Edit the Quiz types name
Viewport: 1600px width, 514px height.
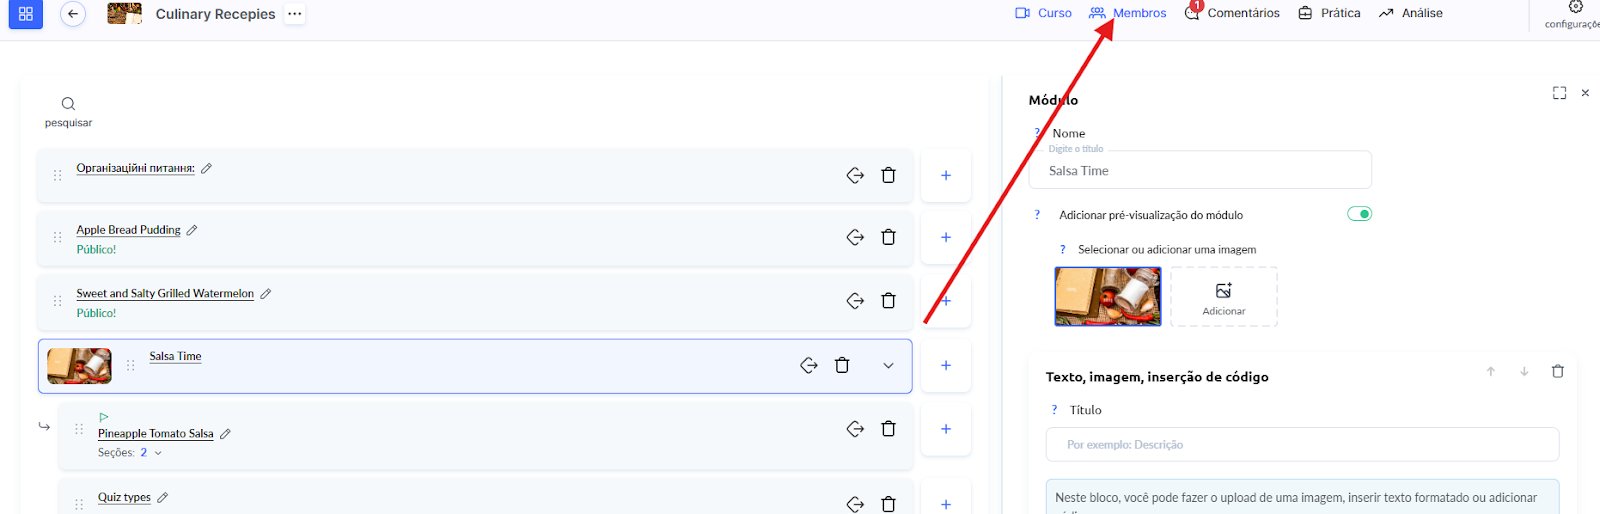(162, 497)
